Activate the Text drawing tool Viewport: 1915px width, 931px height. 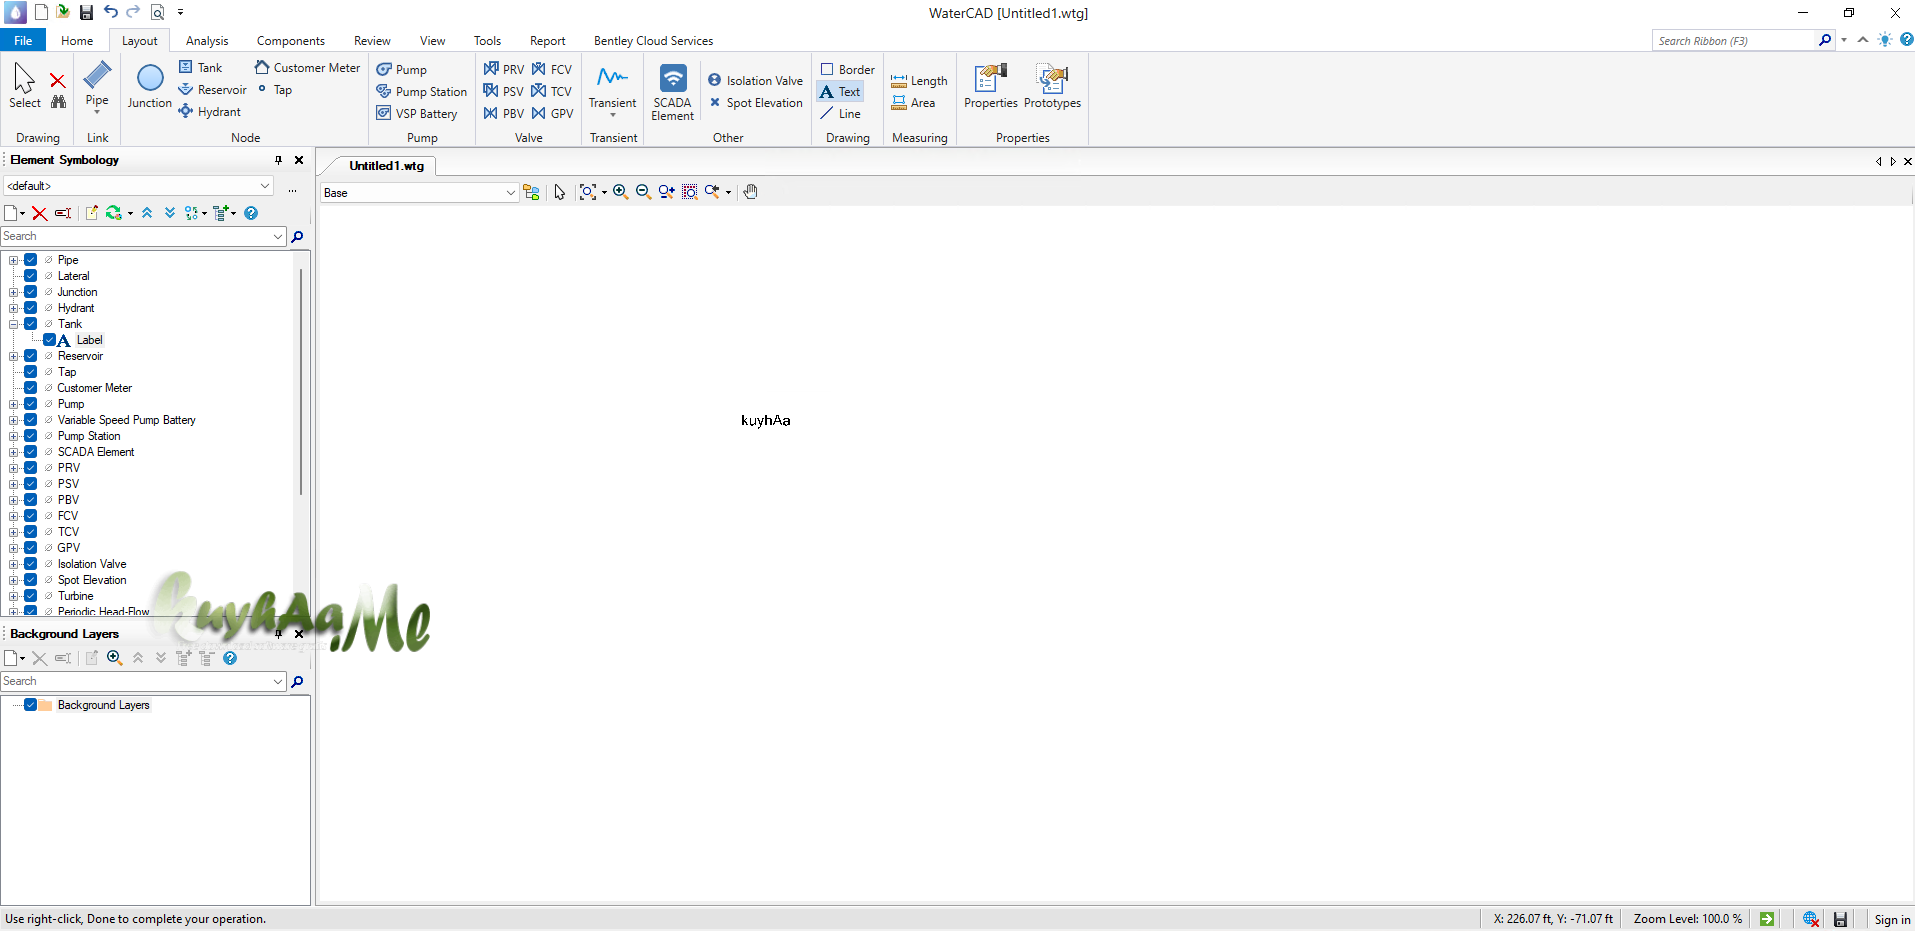pos(840,91)
